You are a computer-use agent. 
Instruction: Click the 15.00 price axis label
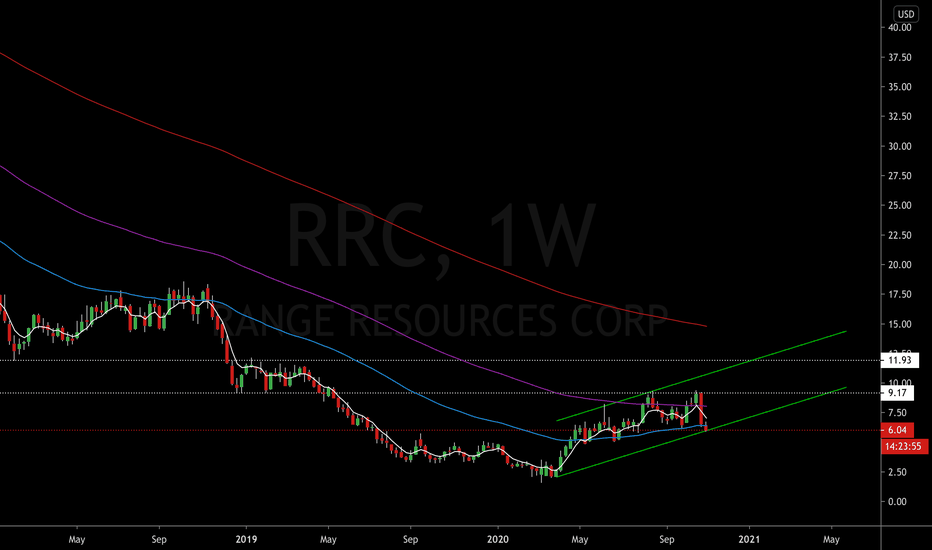pyautogui.click(x=899, y=324)
